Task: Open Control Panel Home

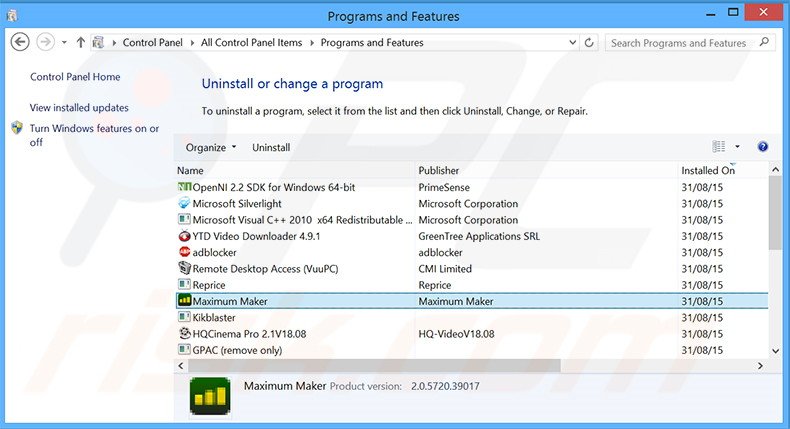Action: tap(75, 77)
